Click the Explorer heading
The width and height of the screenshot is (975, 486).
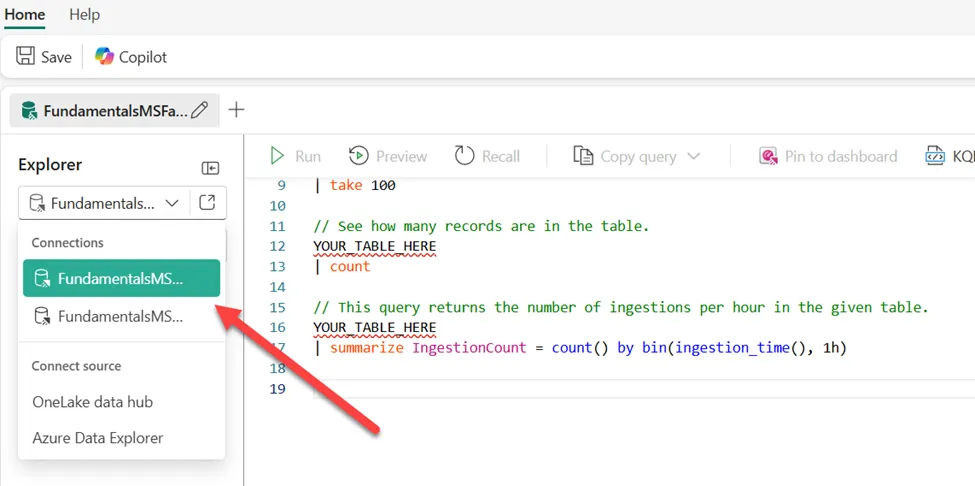coord(50,165)
